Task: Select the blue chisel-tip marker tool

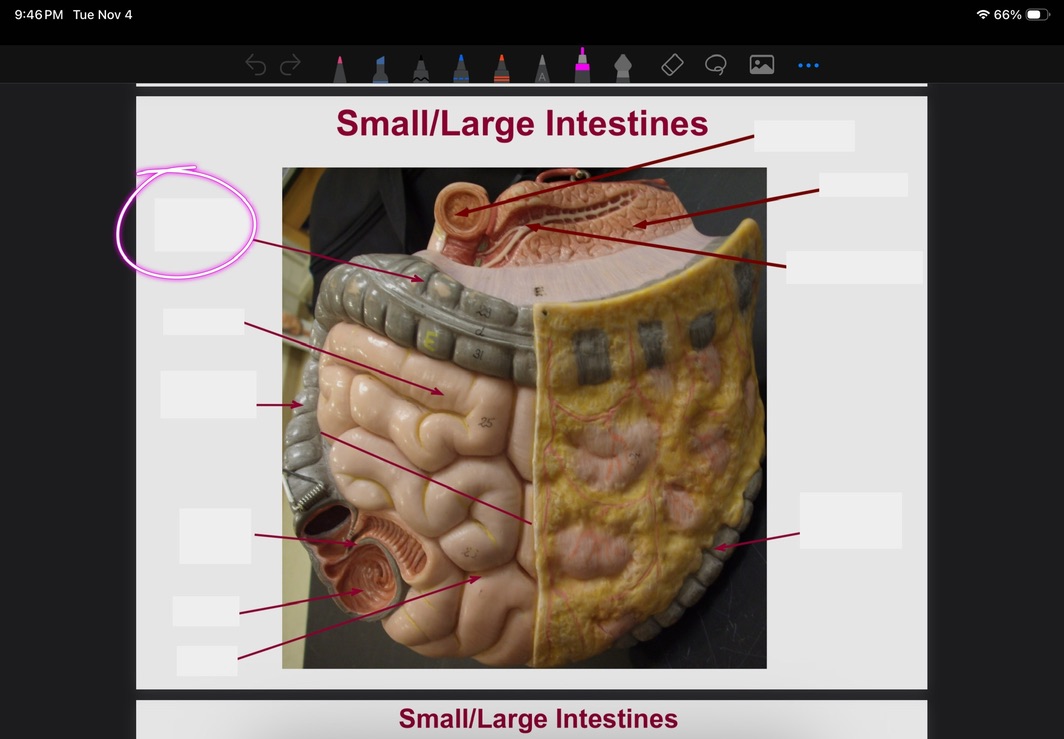Action: tap(380, 68)
